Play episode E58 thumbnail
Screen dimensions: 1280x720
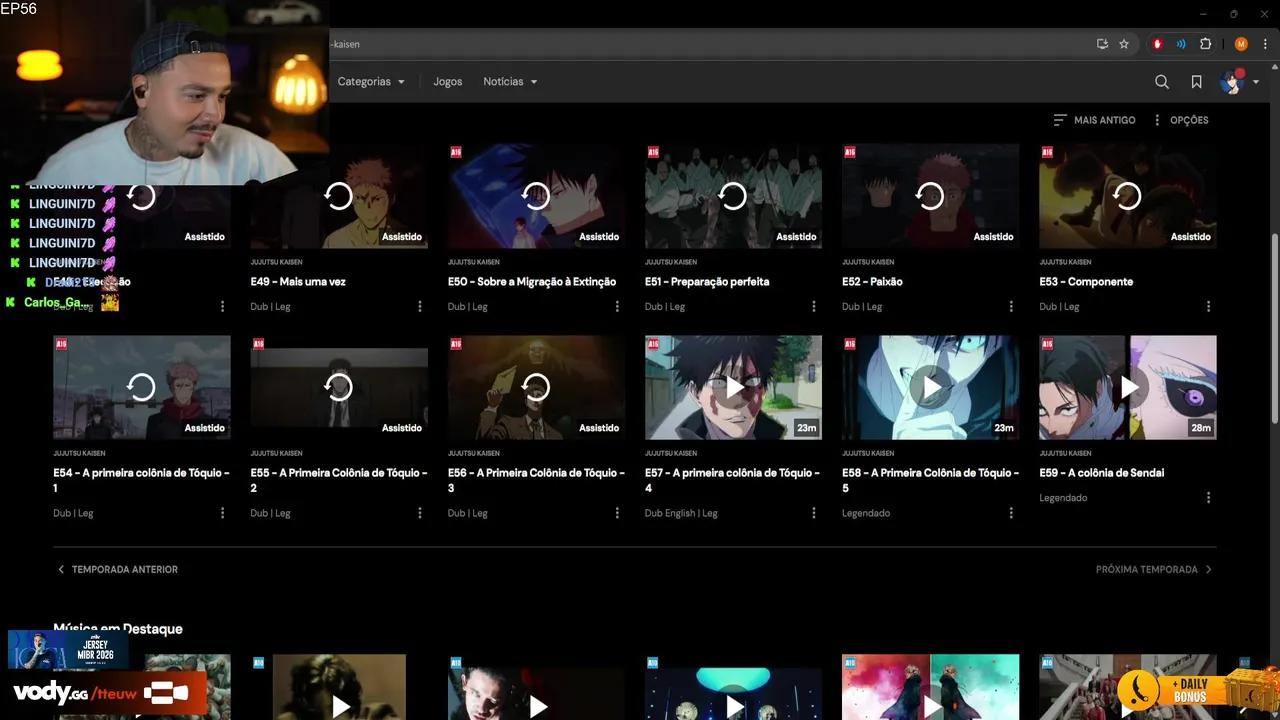pyautogui.click(x=930, y=387)
